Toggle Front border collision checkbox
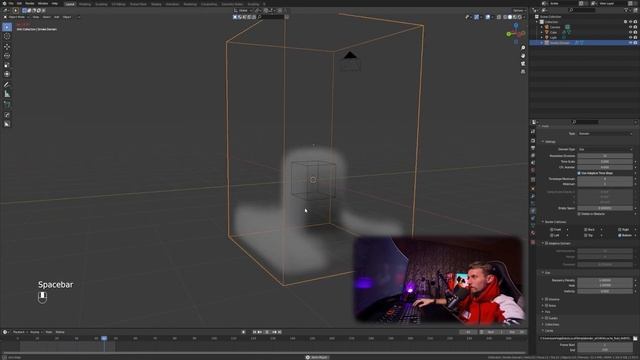The image size is (640, 360). click(551, 230)
